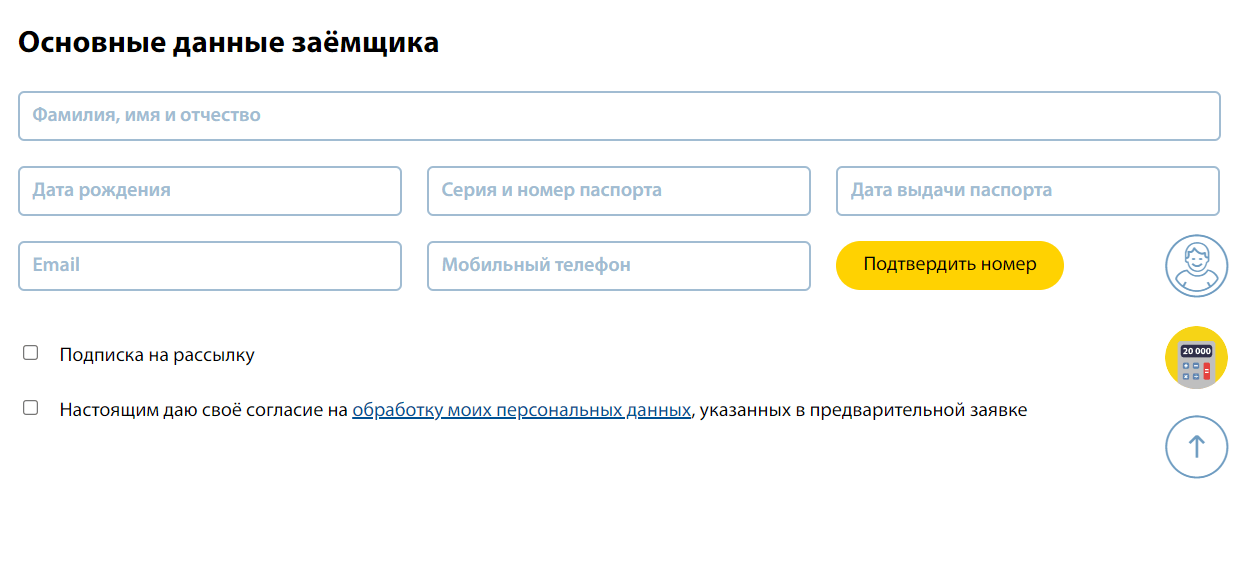
Task: Open the support assistant avatar icon
Action: coord(1196,266)
